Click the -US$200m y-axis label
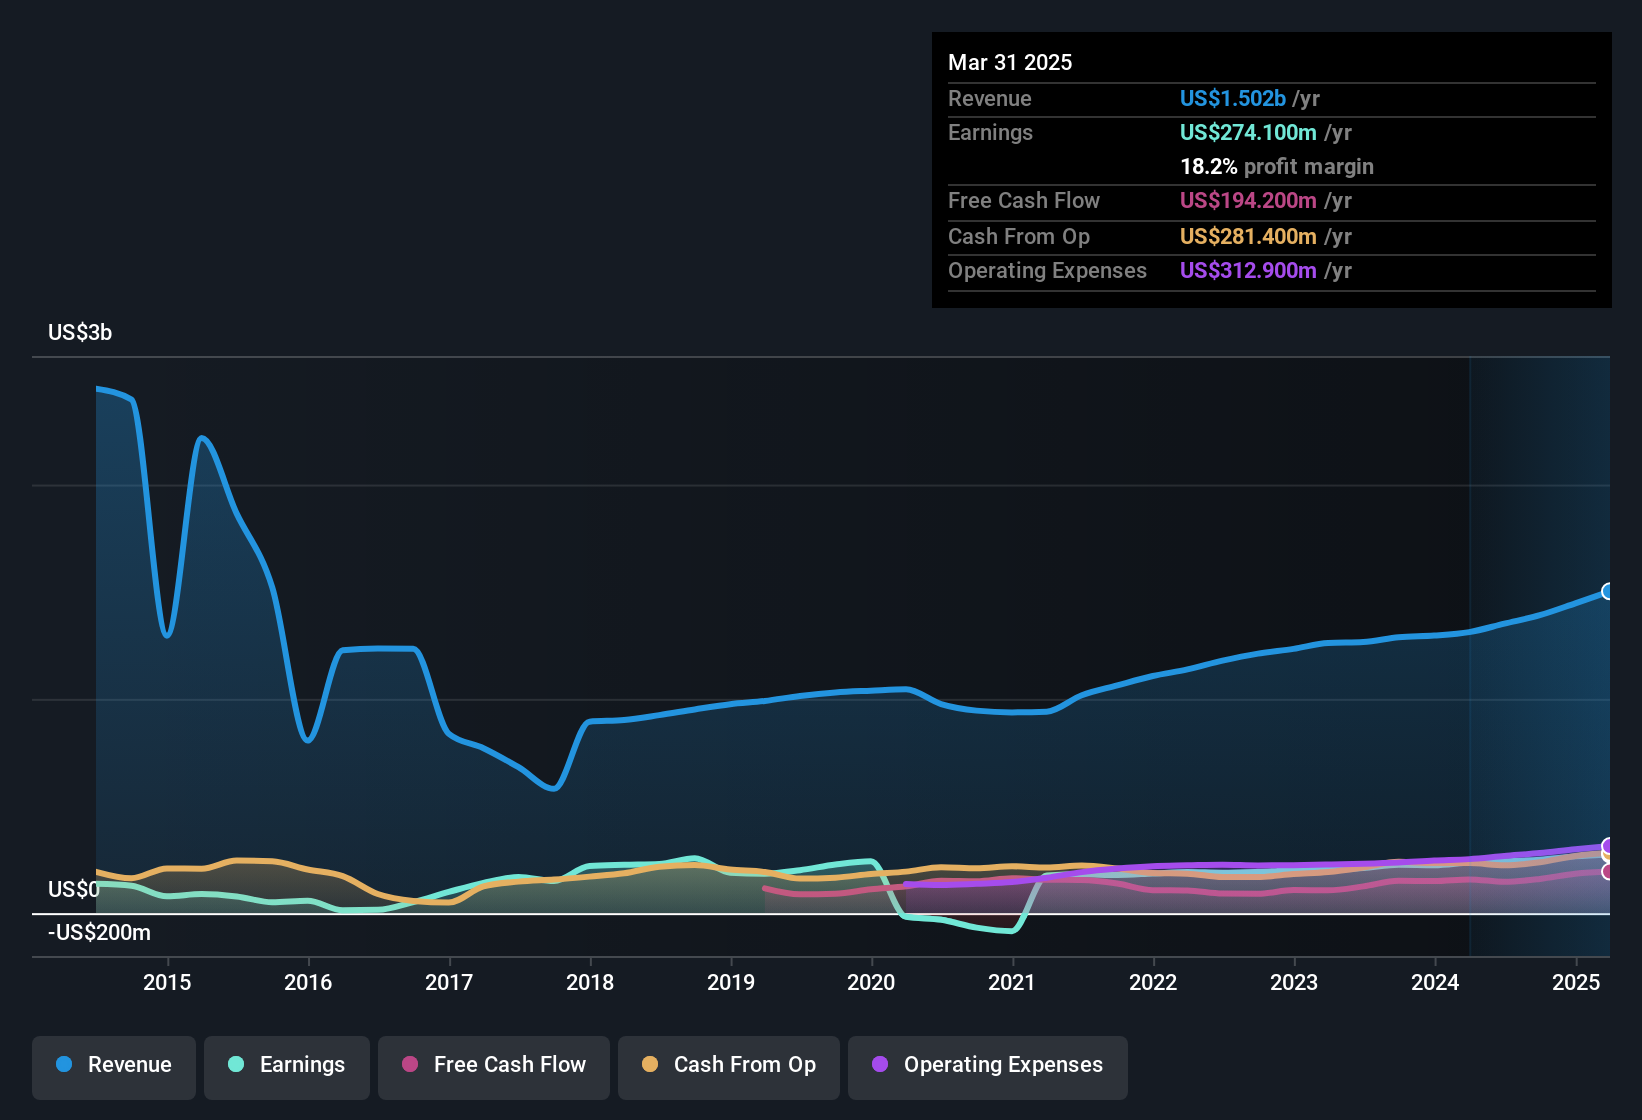Image resolution: width=1642 pixels, height=1120 pixels. [x=100, y=932]
